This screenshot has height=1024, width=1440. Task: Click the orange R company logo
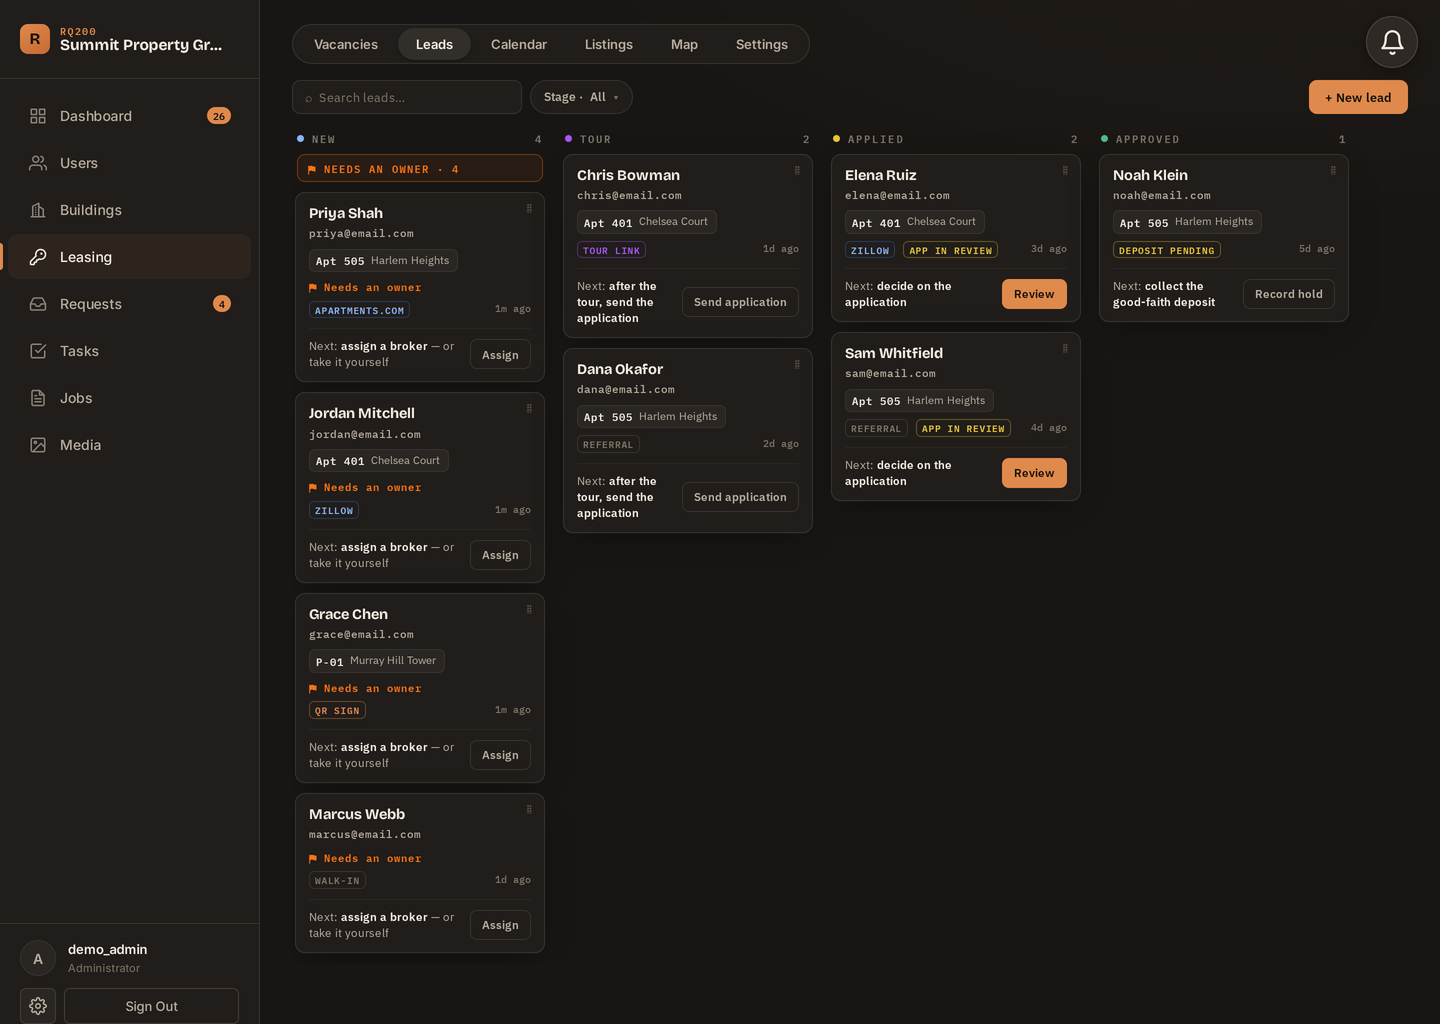(35, 39)
